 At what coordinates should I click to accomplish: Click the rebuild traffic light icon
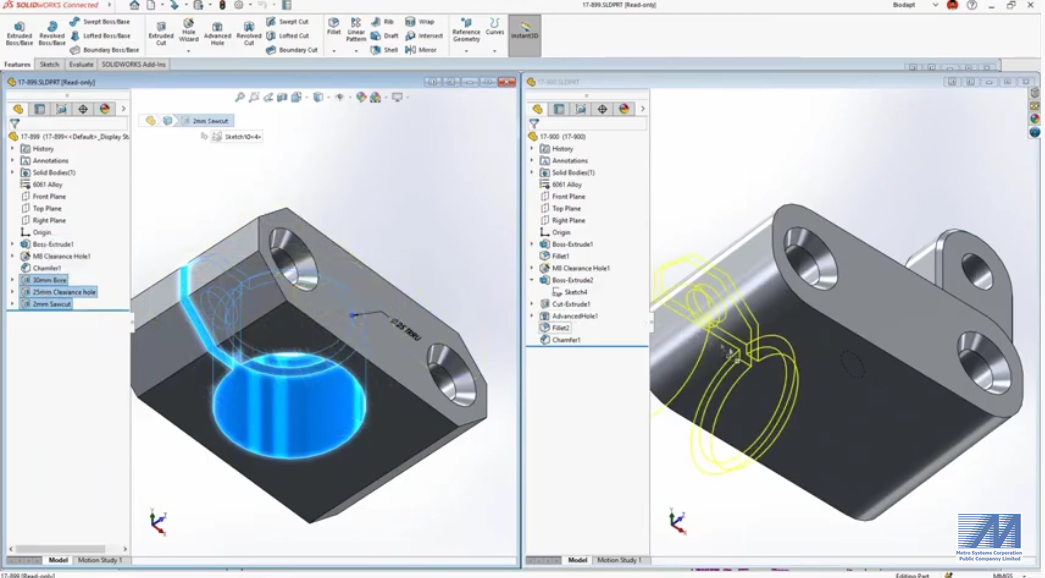223,5
